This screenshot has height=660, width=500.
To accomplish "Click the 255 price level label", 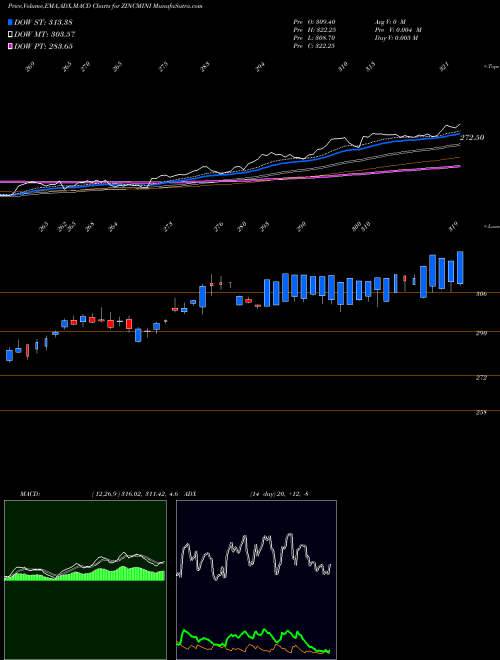I will [481, 412].
